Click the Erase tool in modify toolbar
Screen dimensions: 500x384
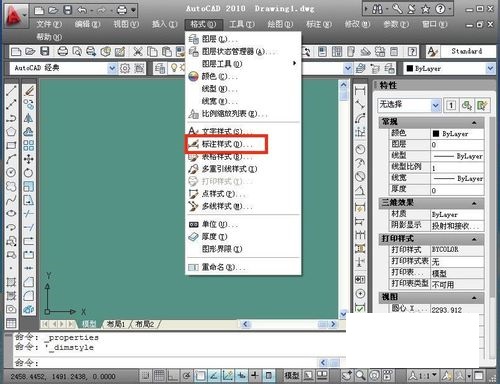pos(29,90)
